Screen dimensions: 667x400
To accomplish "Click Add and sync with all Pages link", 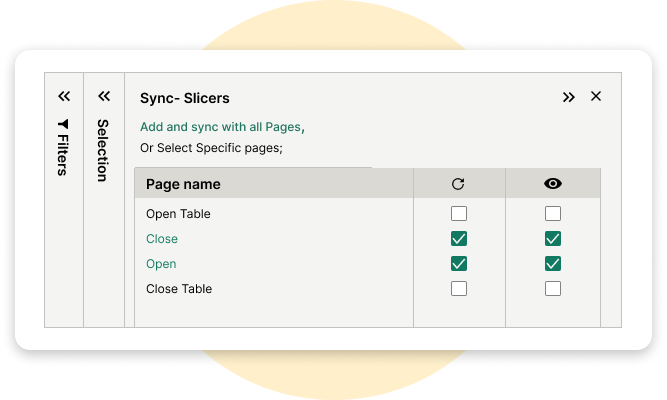I will (222, 127).
